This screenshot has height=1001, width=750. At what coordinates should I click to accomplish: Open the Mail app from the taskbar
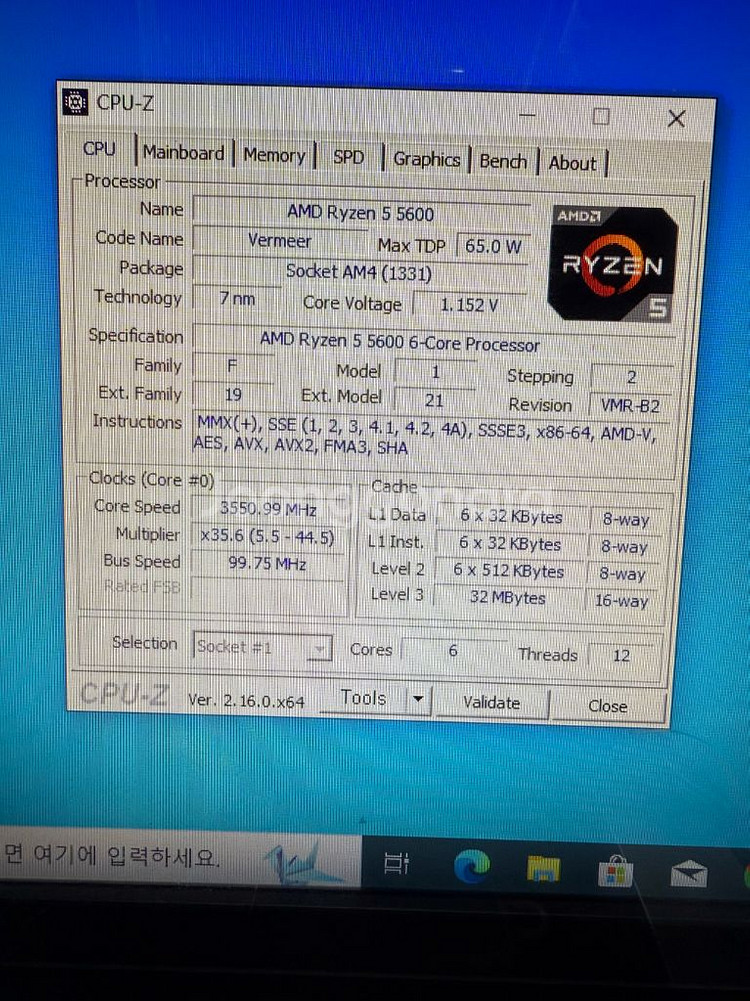click(689, 873)
